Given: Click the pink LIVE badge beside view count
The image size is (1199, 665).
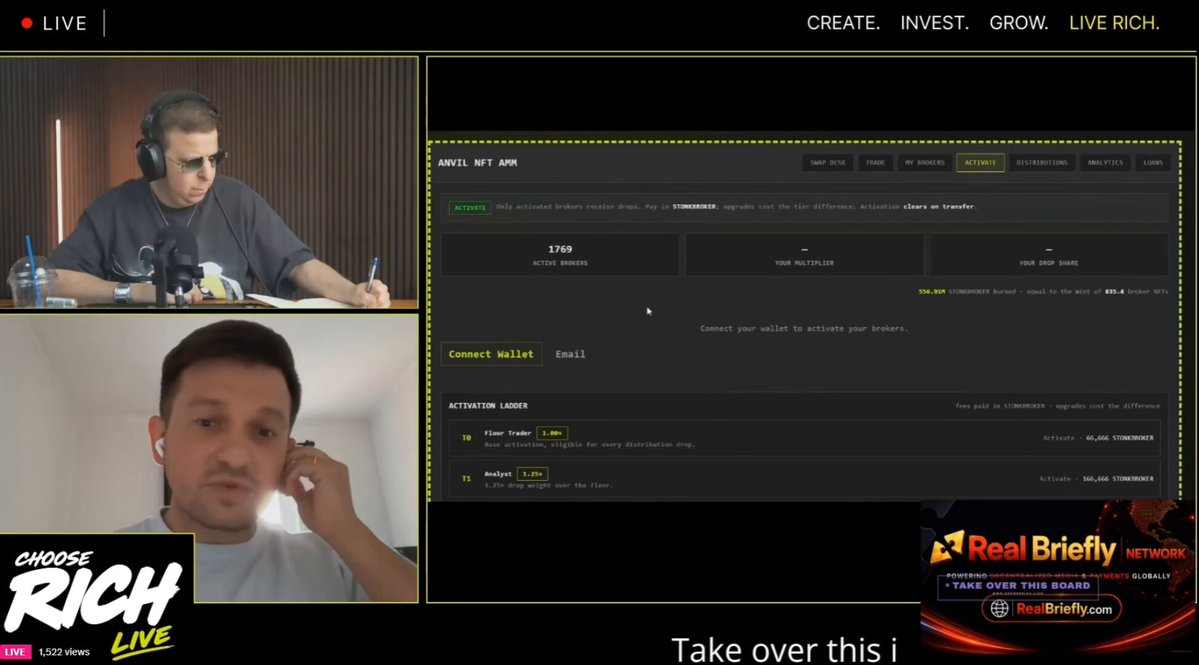Looking at the screenshot, I should pyautogui.click(x=15, y=652).
